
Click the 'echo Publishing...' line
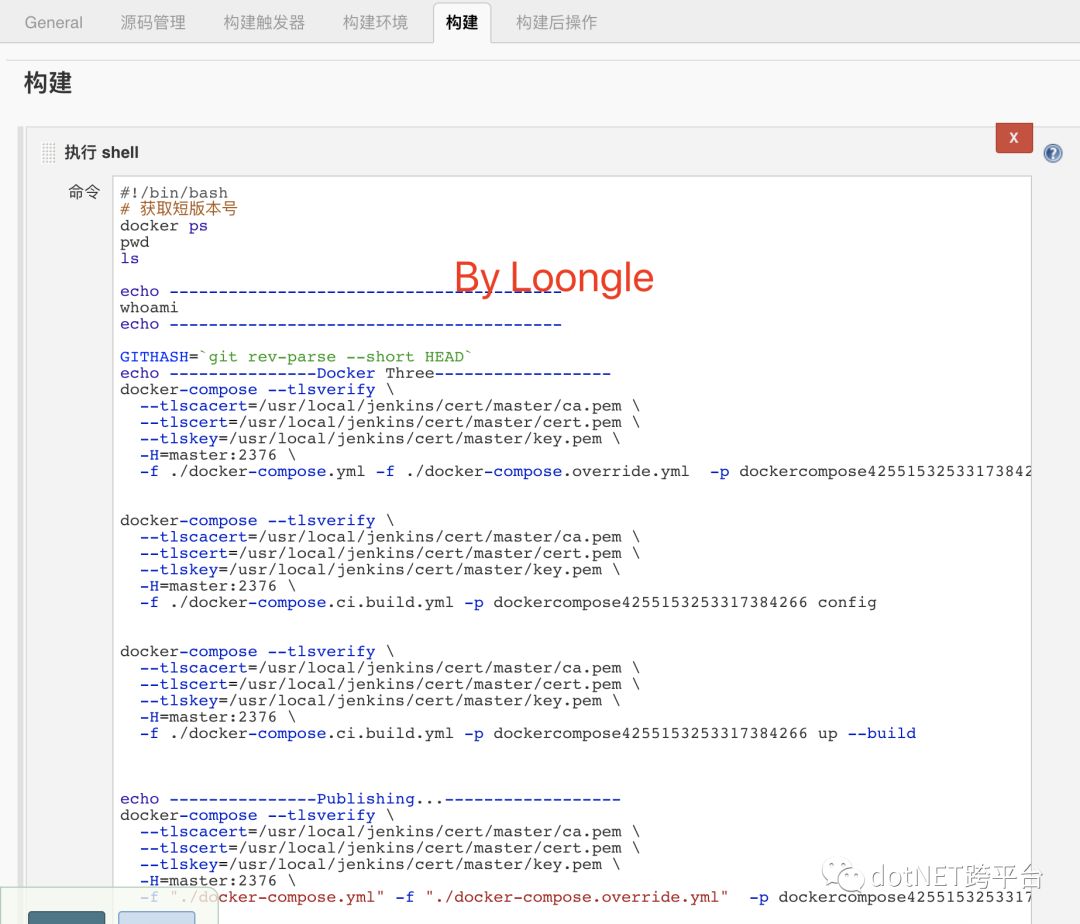370,799
